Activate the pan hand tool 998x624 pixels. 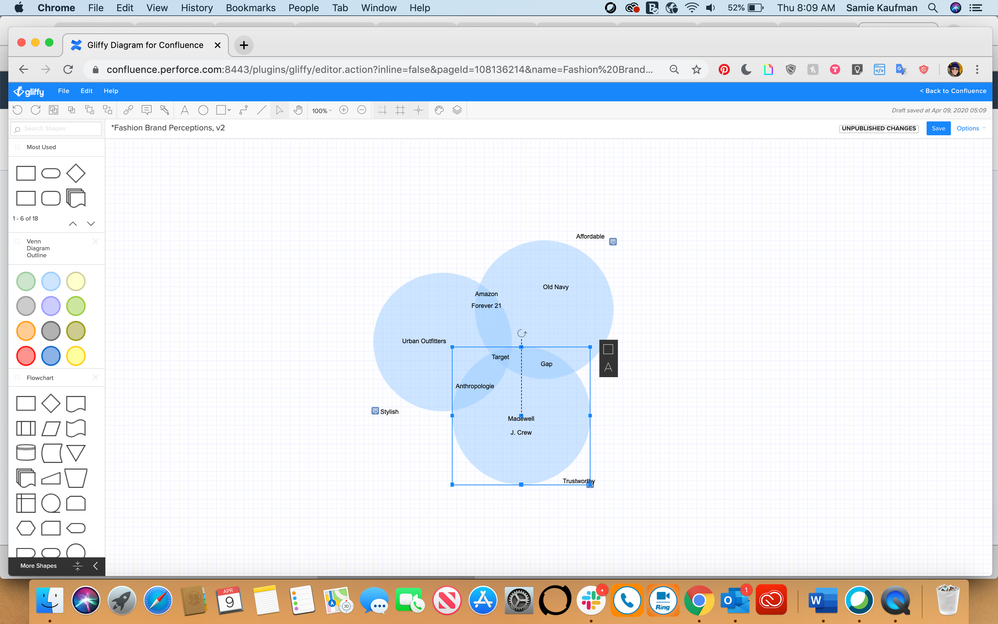(x=298, y=110)
